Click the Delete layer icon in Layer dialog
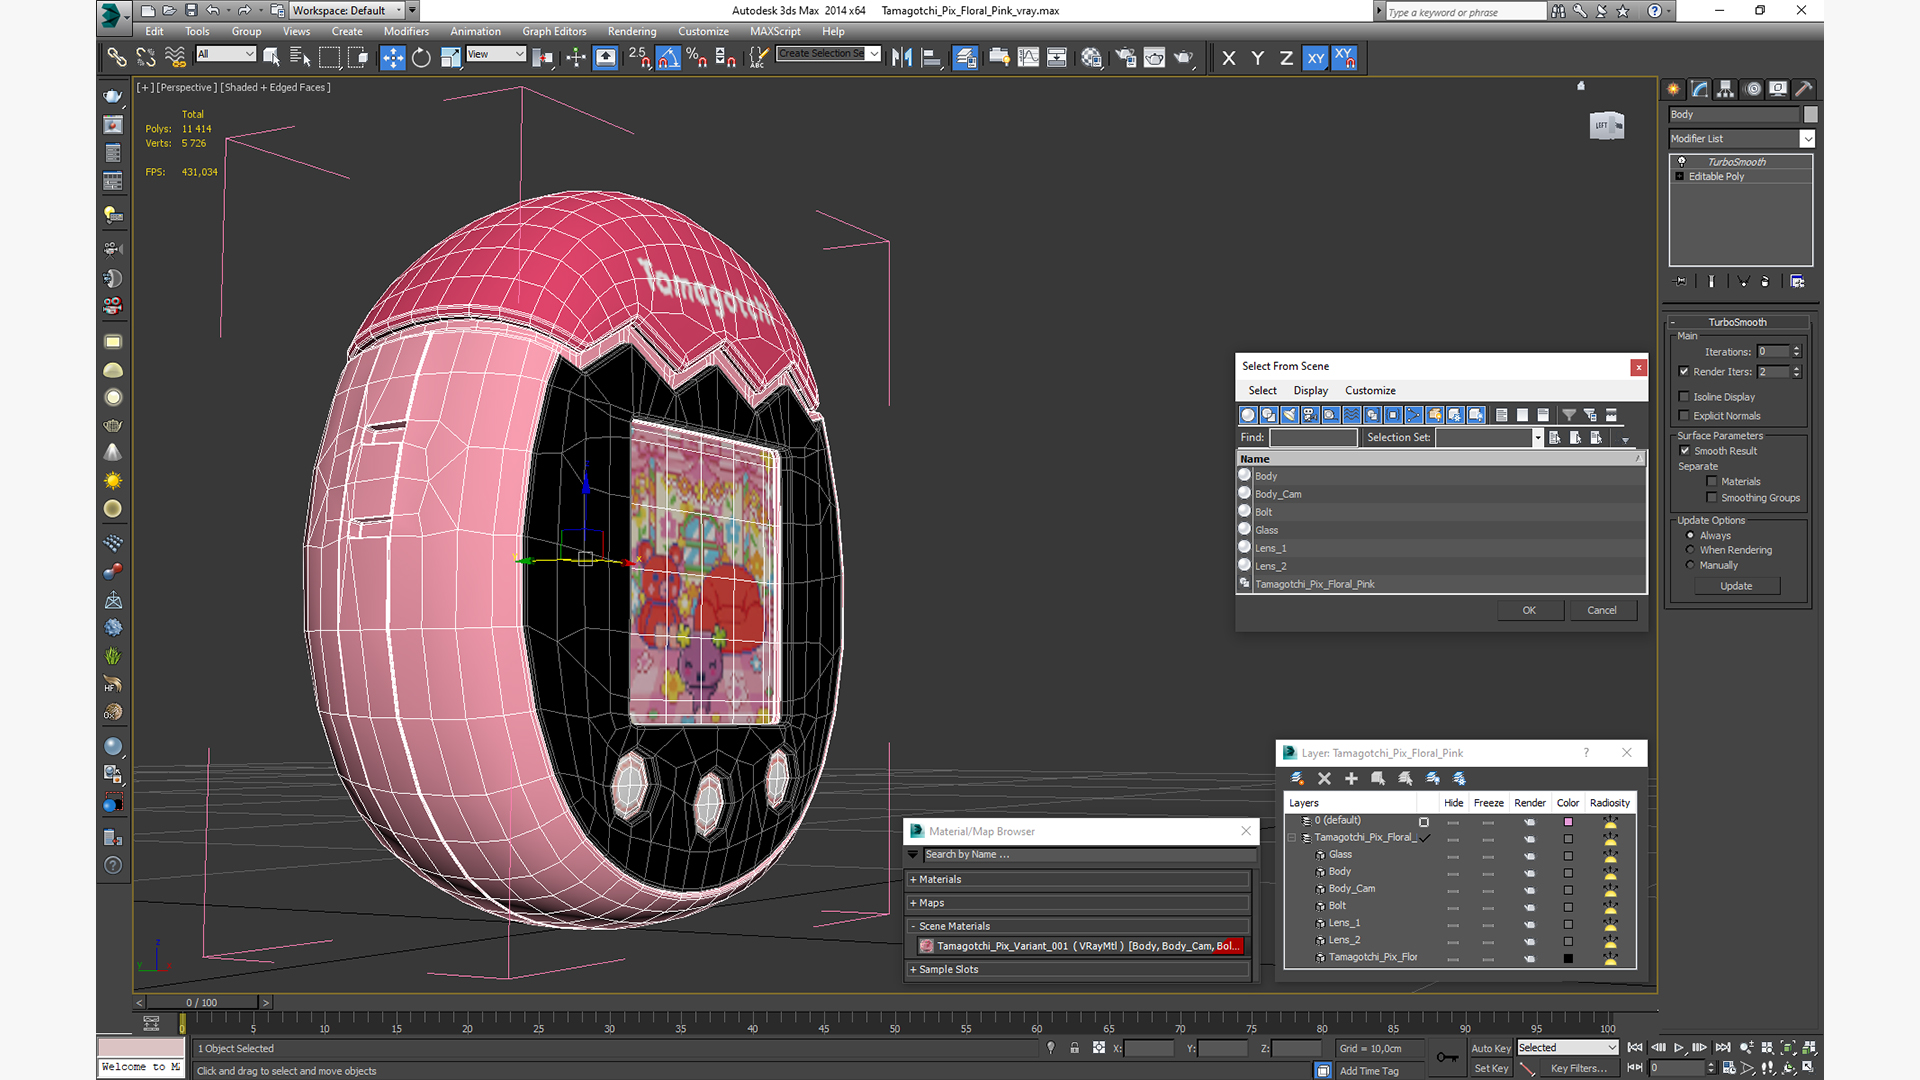Viewport: 1920px width, 1080px height. click(1324, 778)
